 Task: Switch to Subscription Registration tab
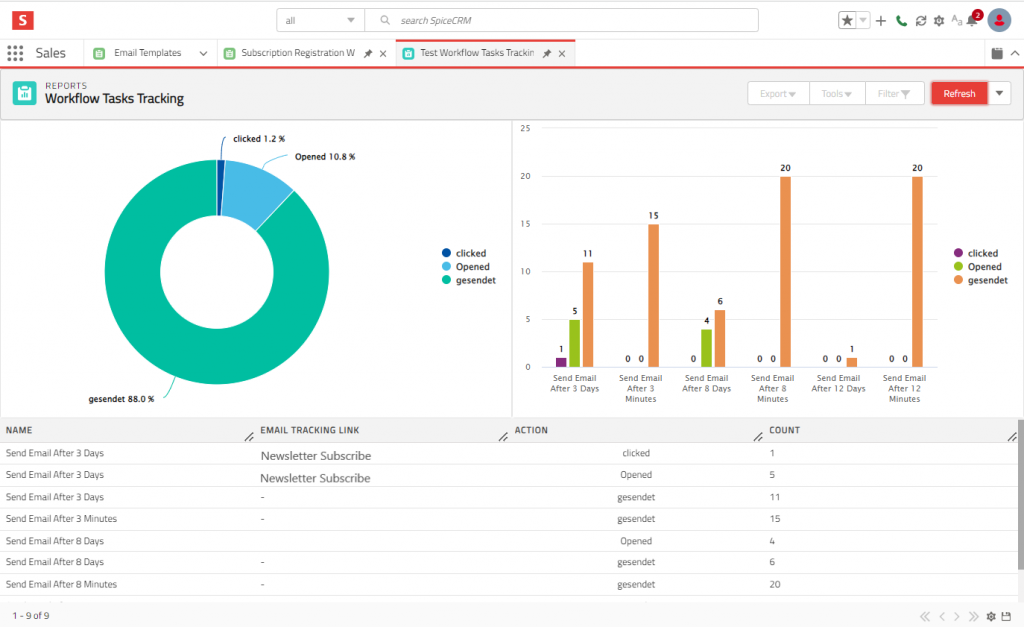[297, 53]
